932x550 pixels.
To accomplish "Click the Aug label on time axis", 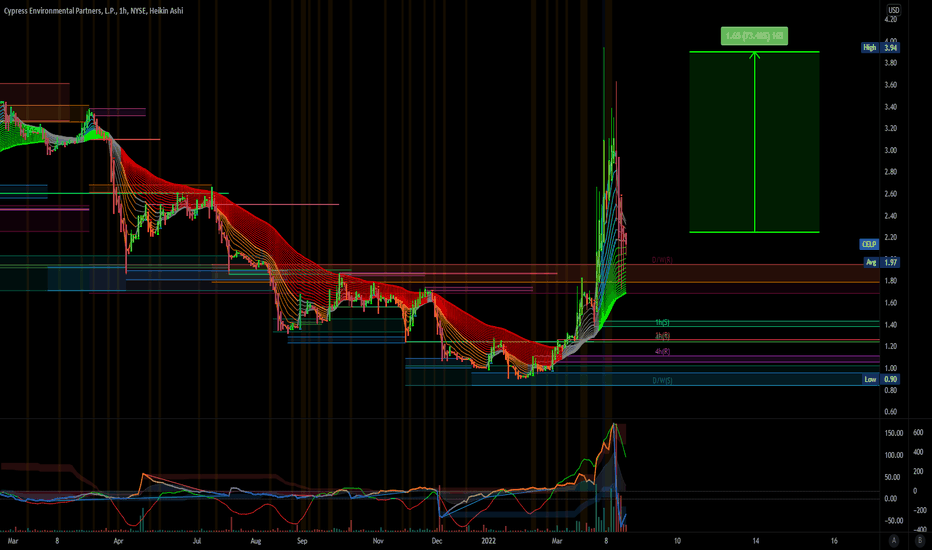I will pos(256,540).
